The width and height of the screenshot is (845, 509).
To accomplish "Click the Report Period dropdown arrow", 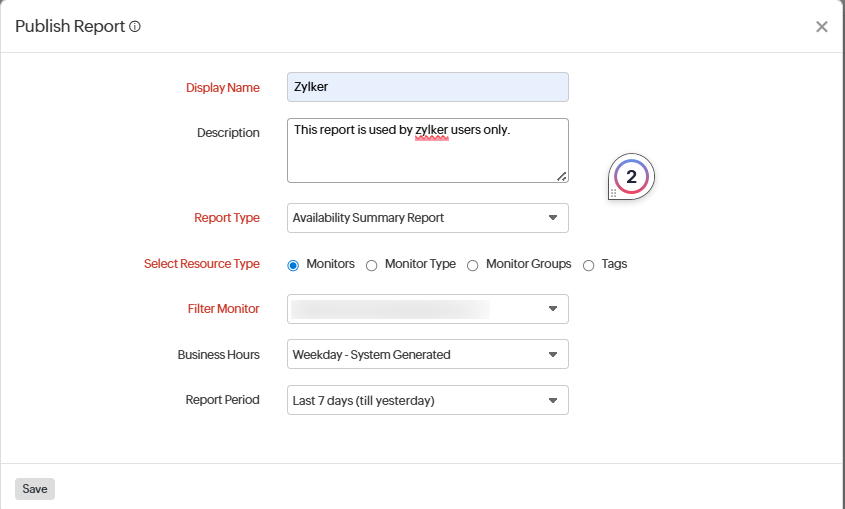I will (553, 401).
